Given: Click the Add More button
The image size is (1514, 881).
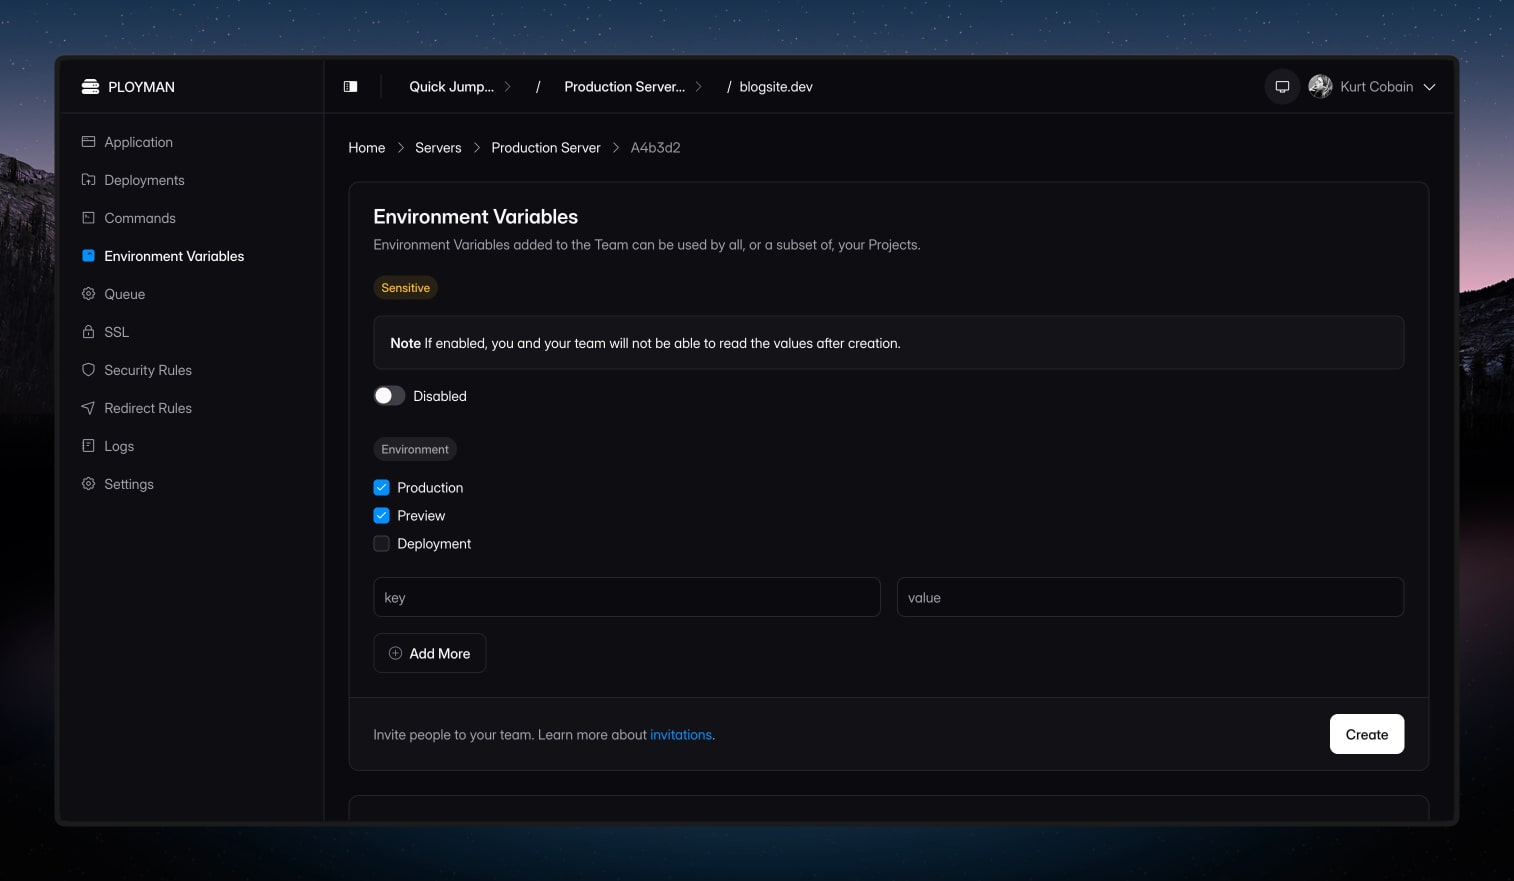Looking at the screenshot, I should coord(429,653).
